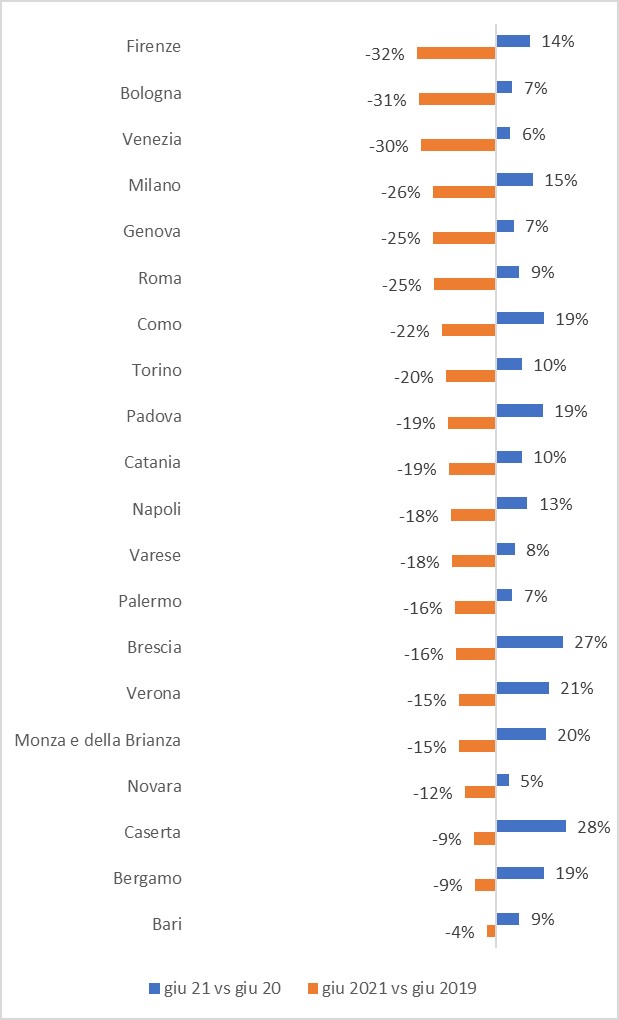This screenshot has width=619, height=1020.
Task: Click the blue Milano bar (15%)
Action: coord(514,180)
